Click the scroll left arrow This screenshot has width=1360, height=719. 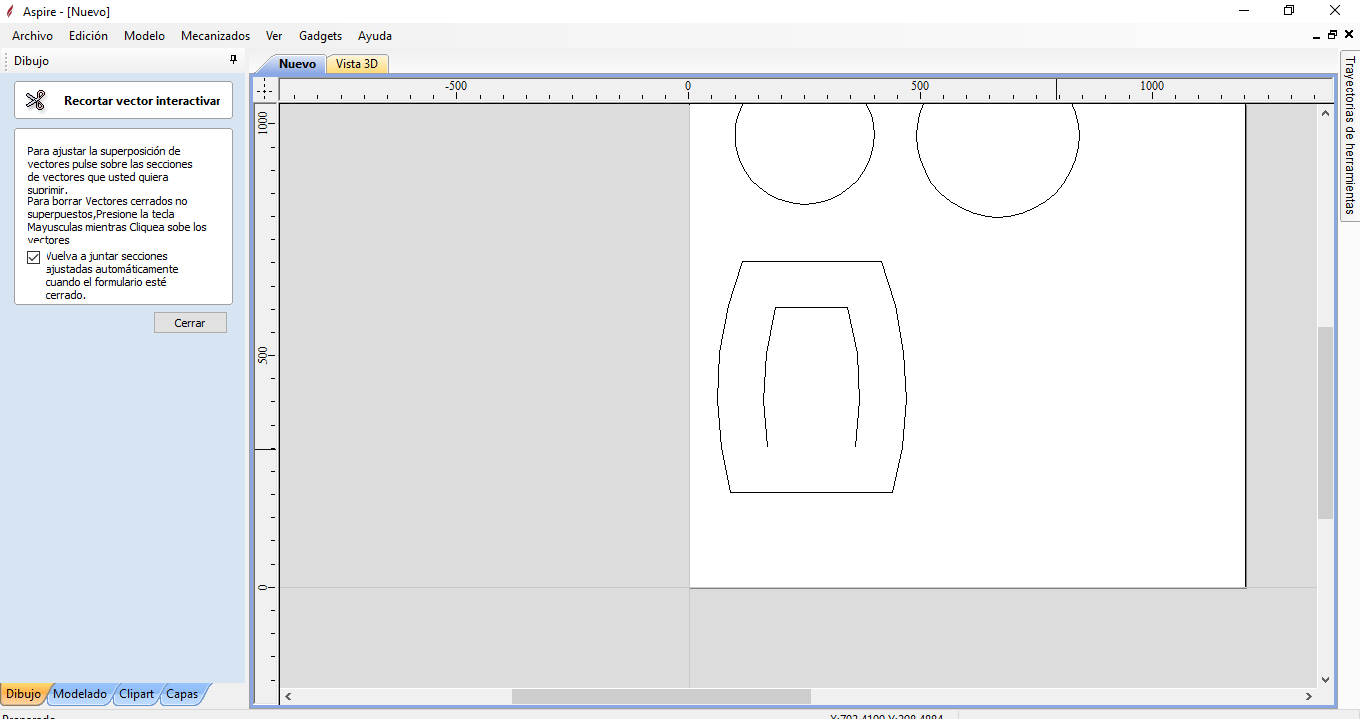pyautogui.click(x=289, y=696)
